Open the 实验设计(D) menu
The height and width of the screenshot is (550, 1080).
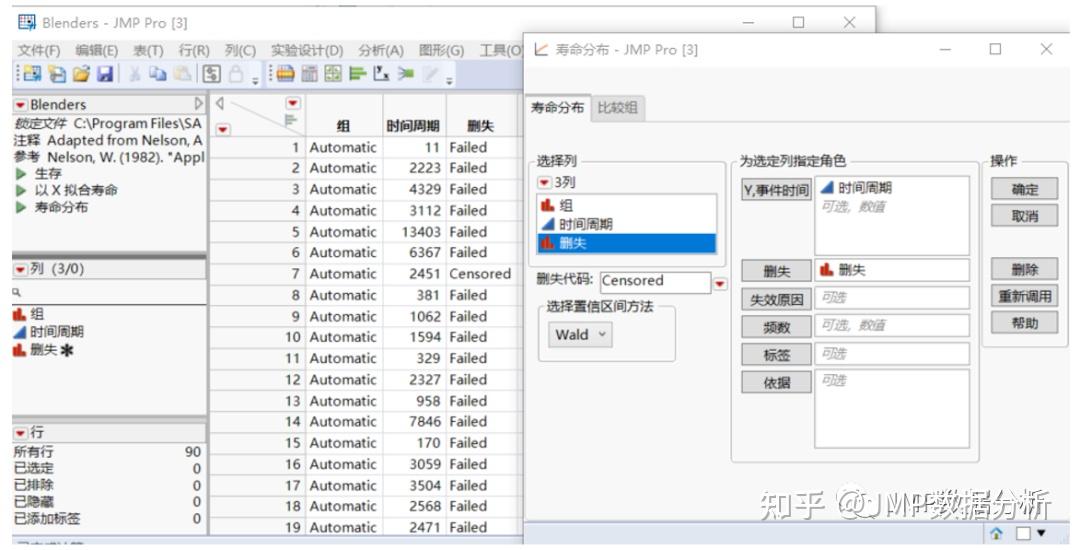(307, 51)
